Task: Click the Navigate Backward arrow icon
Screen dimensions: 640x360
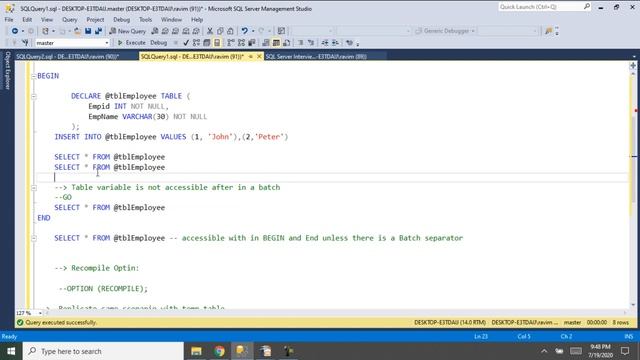Action: click(15, 31)
